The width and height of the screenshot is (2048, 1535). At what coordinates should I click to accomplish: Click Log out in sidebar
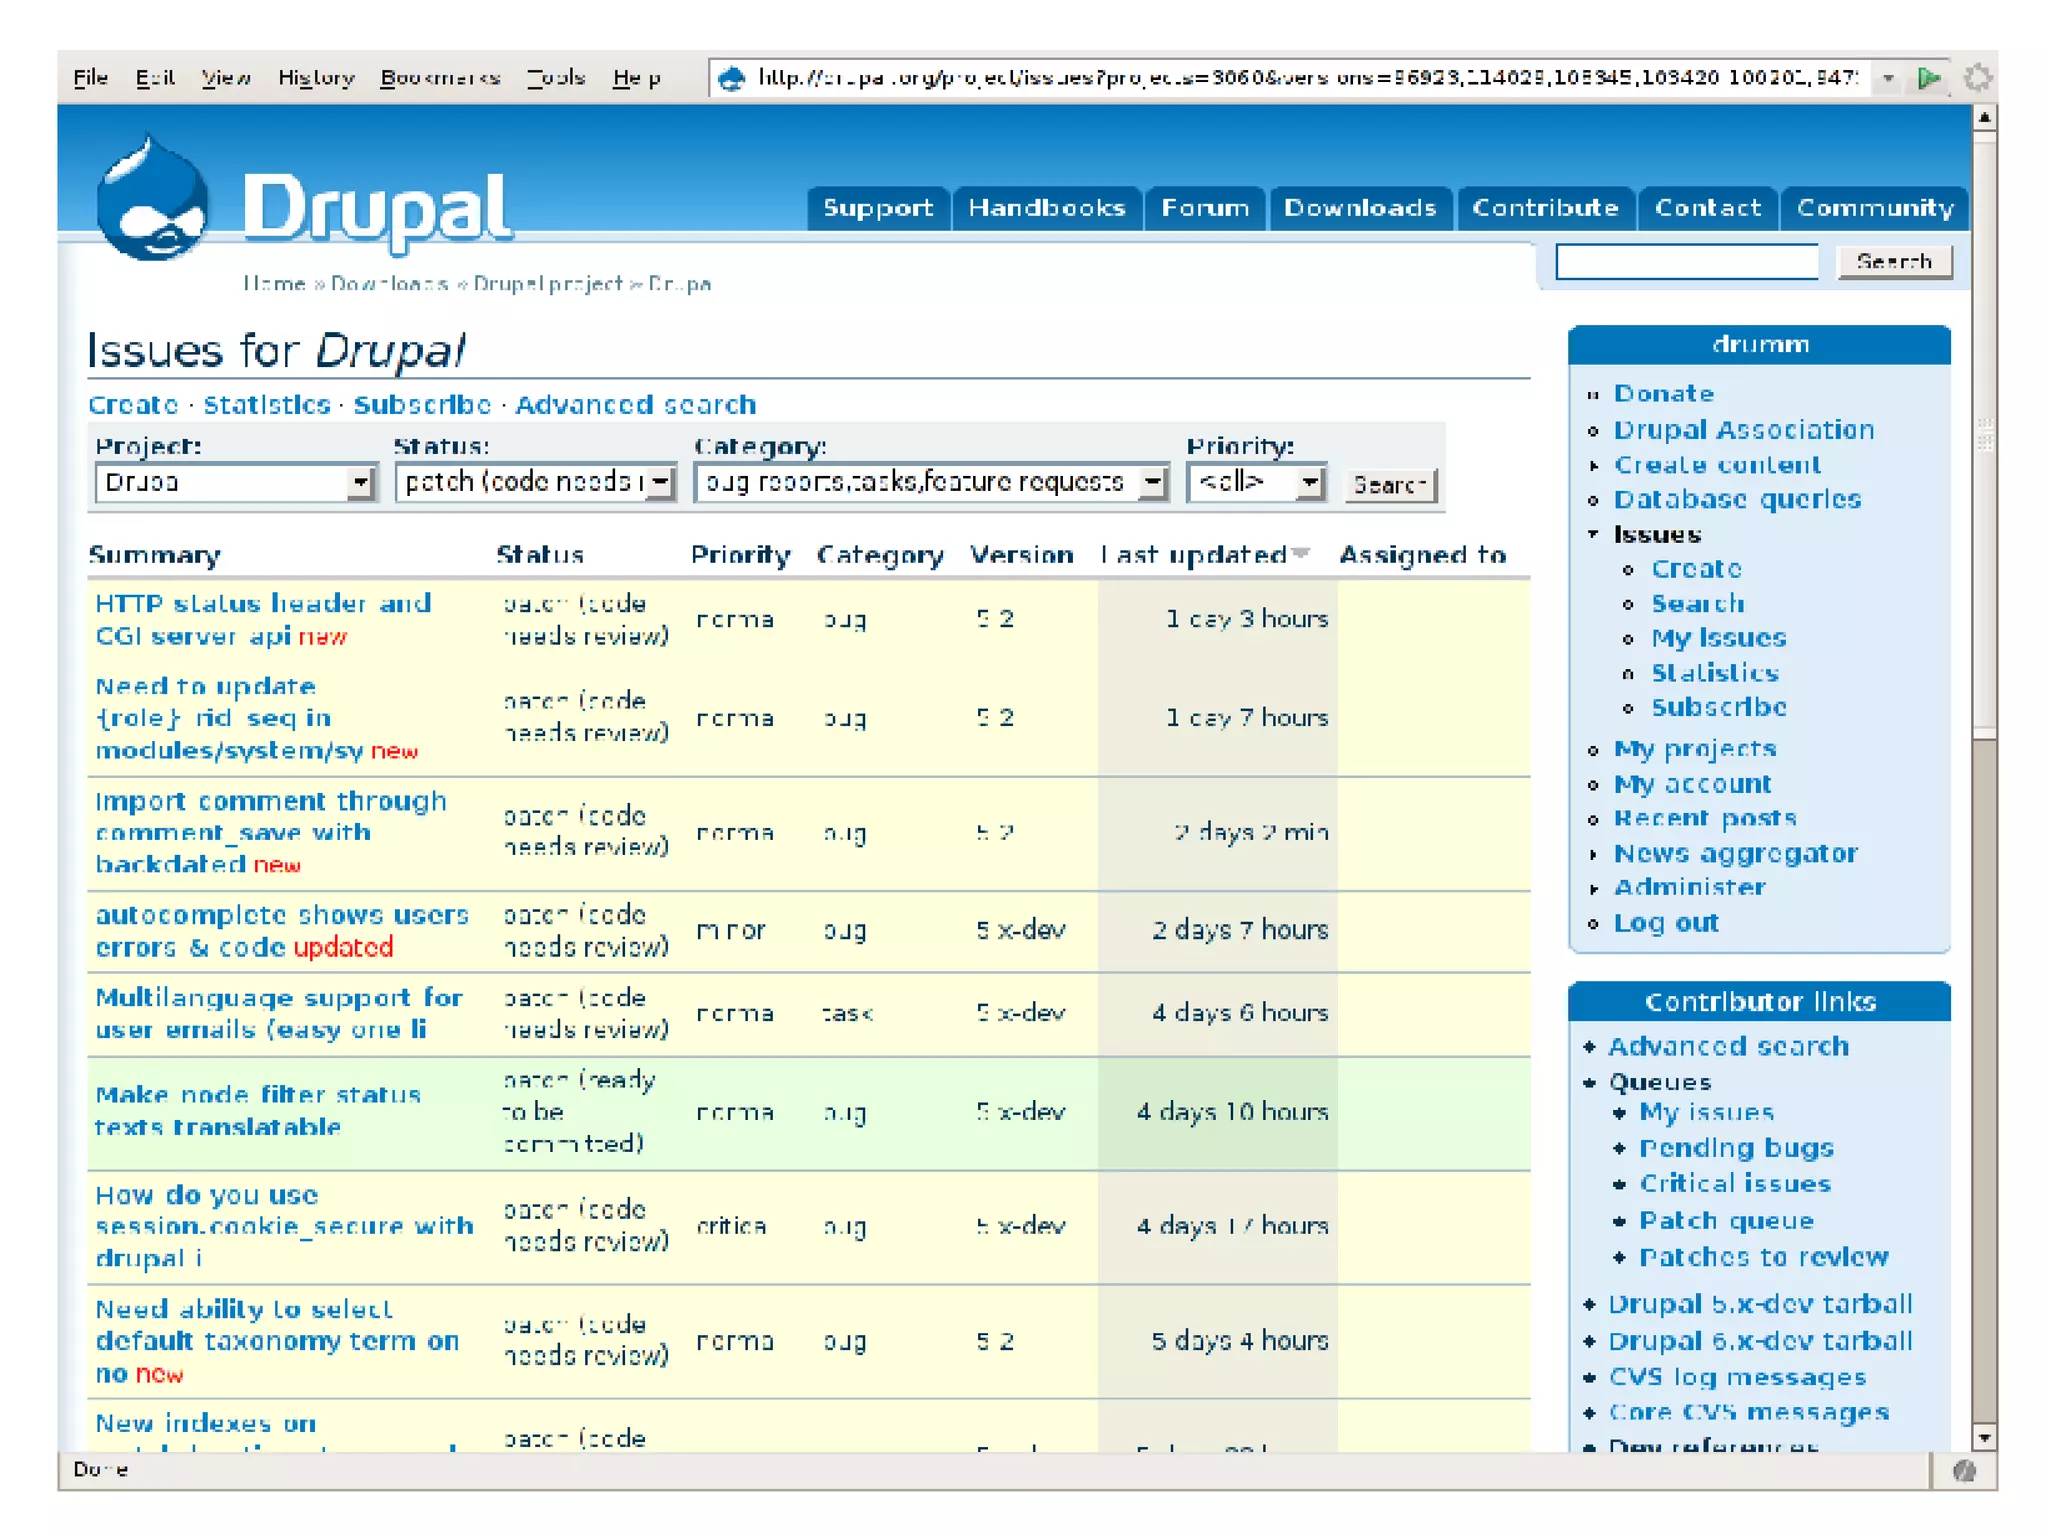click(x=1666, y=923)
